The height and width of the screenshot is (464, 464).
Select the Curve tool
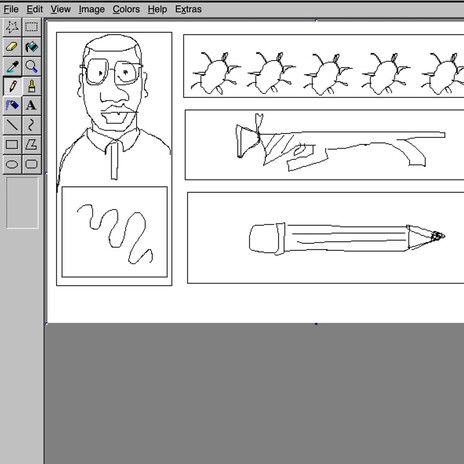[31, 125]
